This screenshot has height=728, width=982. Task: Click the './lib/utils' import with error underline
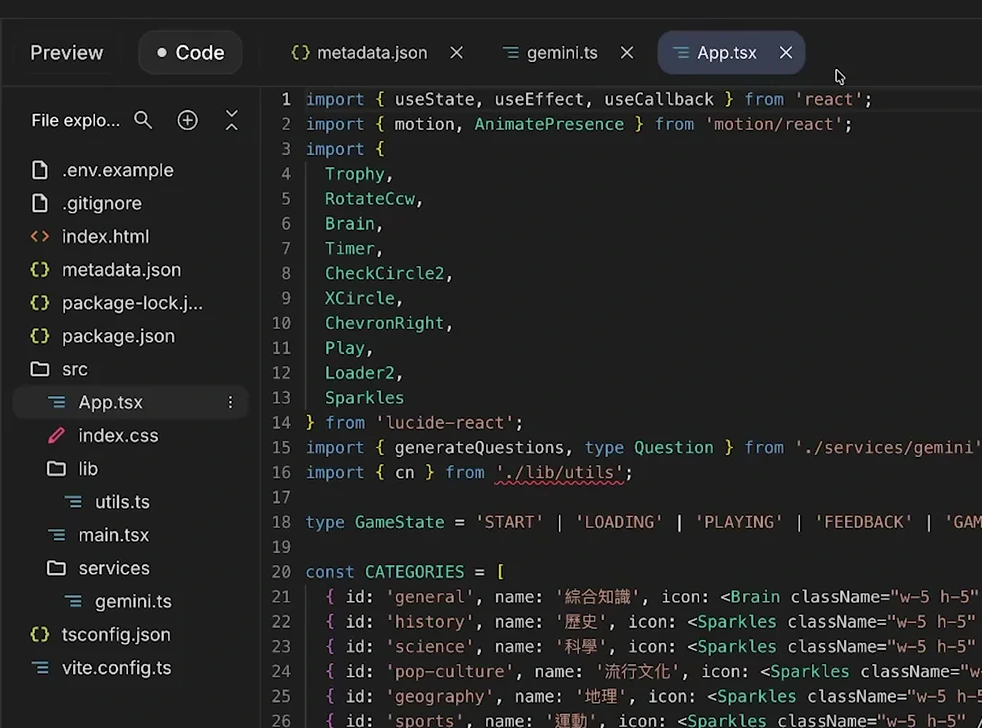(x=559, y=472)
